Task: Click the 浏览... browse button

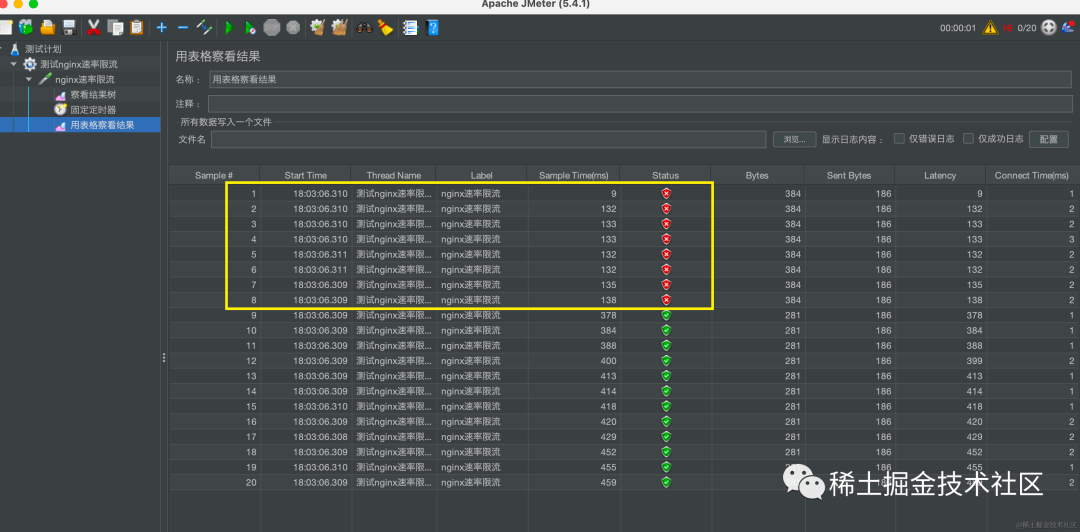Action: point(794,139)
